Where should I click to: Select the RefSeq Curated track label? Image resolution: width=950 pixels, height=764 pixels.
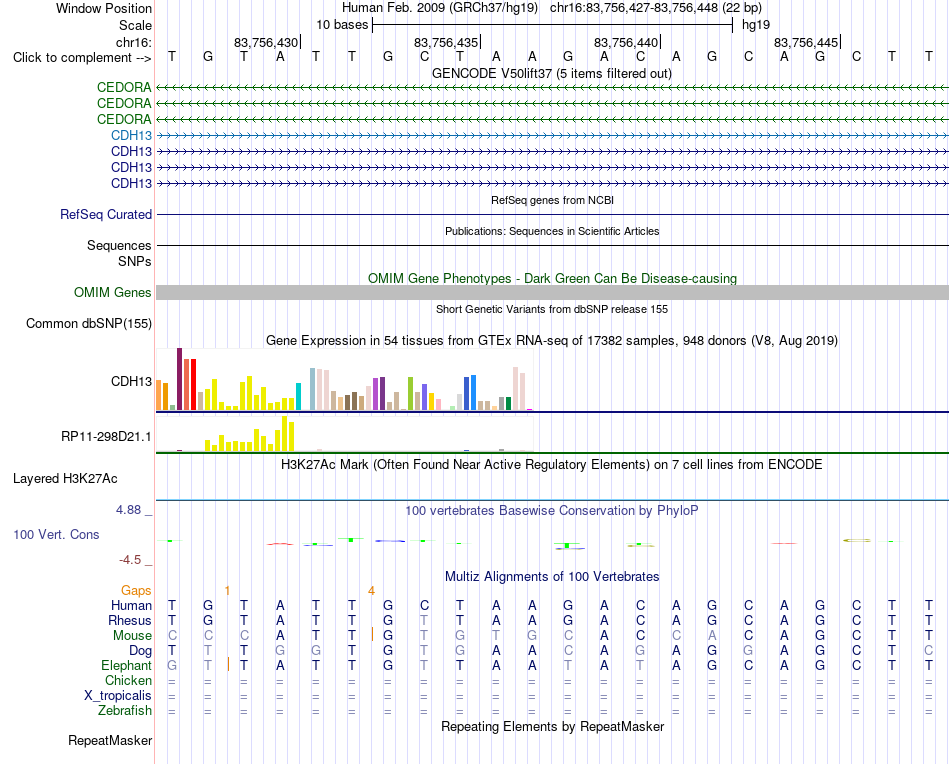click(106, 214)
